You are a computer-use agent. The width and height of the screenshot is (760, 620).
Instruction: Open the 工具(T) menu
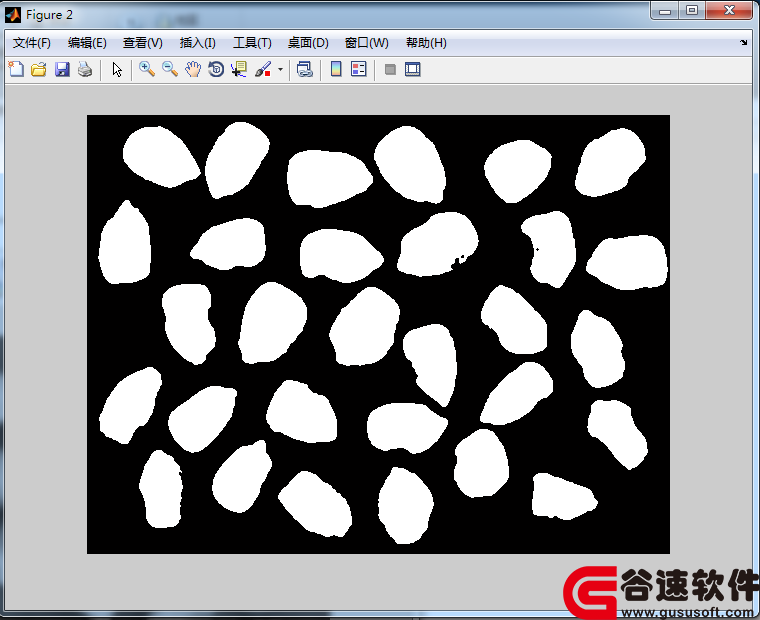click(253, 43)
